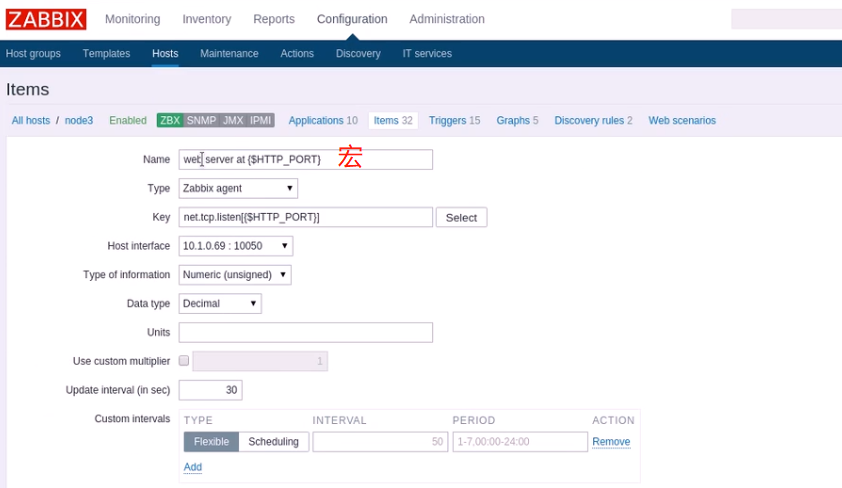Open the Type dropdown (Zabbix agent)
The image size is (842, 488).
(x=238, y=188)
